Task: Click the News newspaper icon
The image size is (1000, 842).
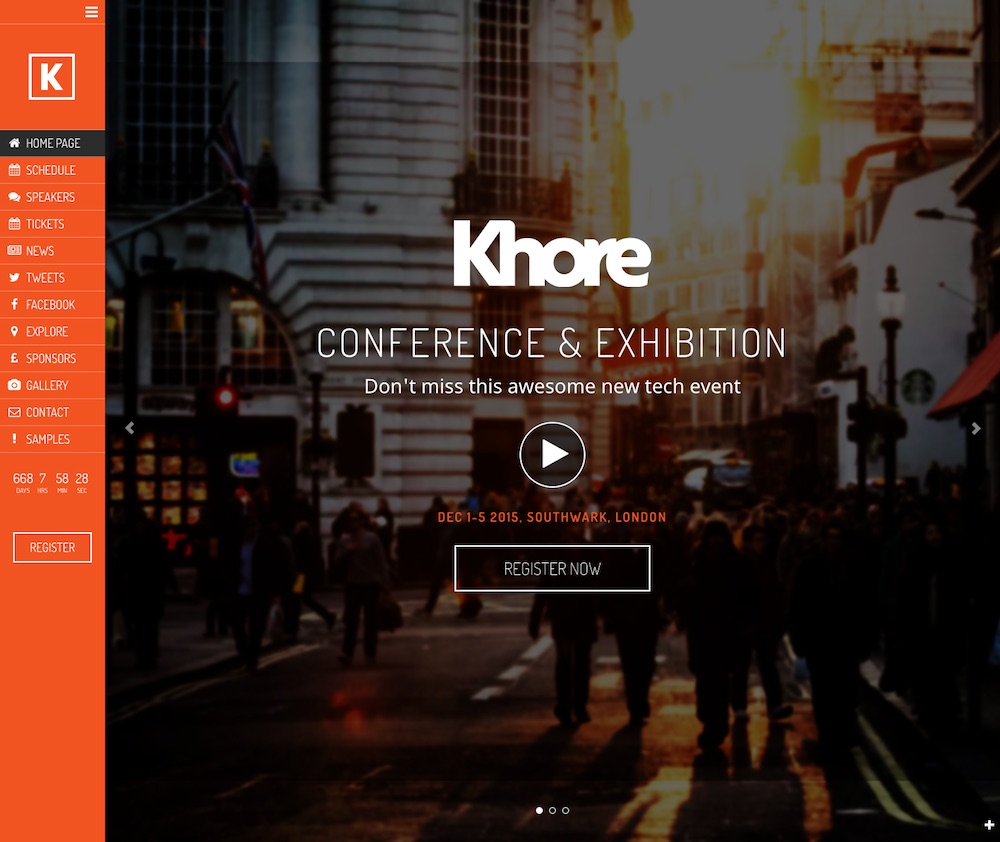Action: (14, 251)
